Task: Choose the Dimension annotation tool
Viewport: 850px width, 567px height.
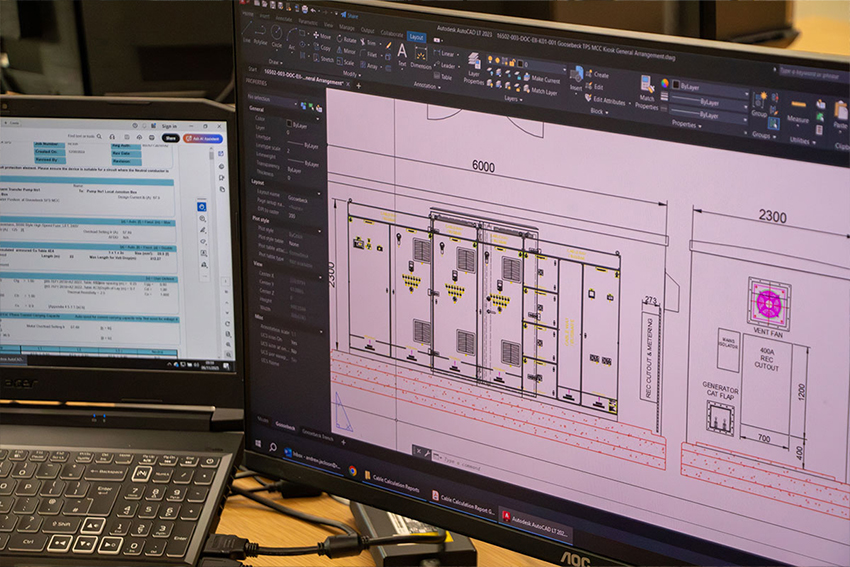Action: [421, 58]
